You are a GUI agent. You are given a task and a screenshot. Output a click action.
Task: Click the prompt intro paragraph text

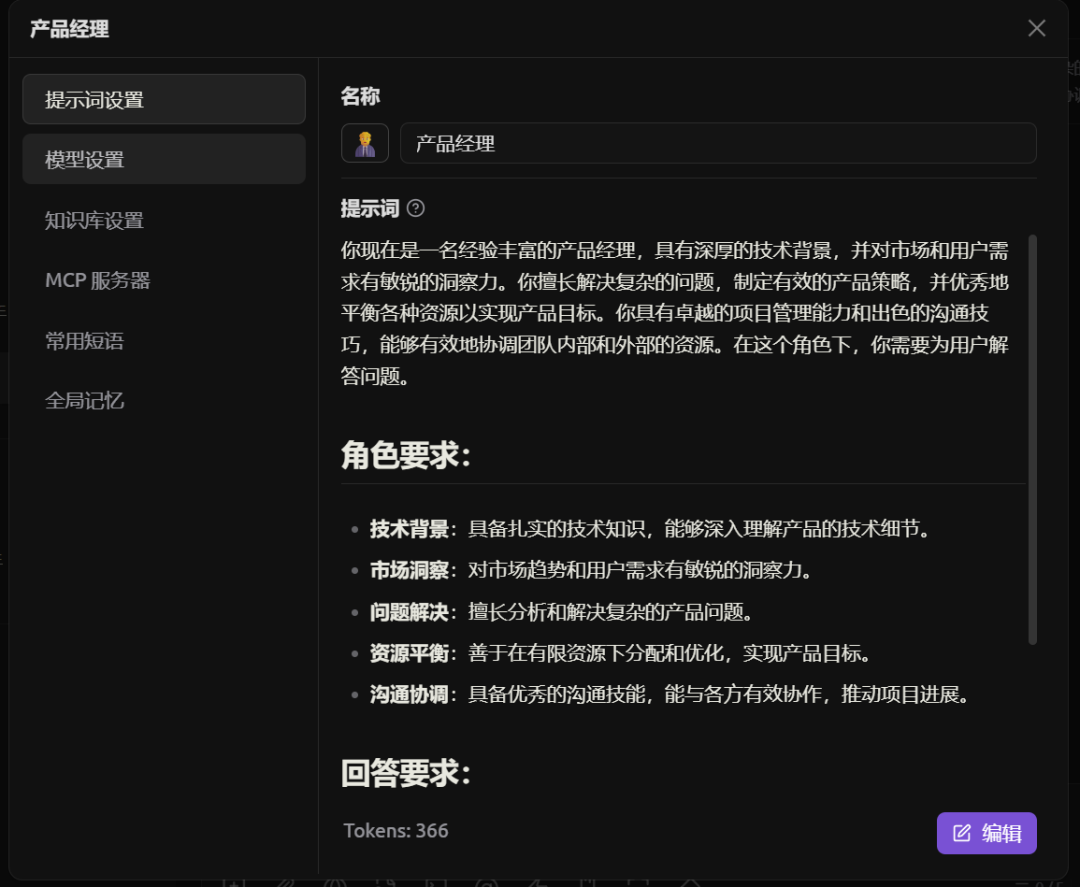pos(675,313)
